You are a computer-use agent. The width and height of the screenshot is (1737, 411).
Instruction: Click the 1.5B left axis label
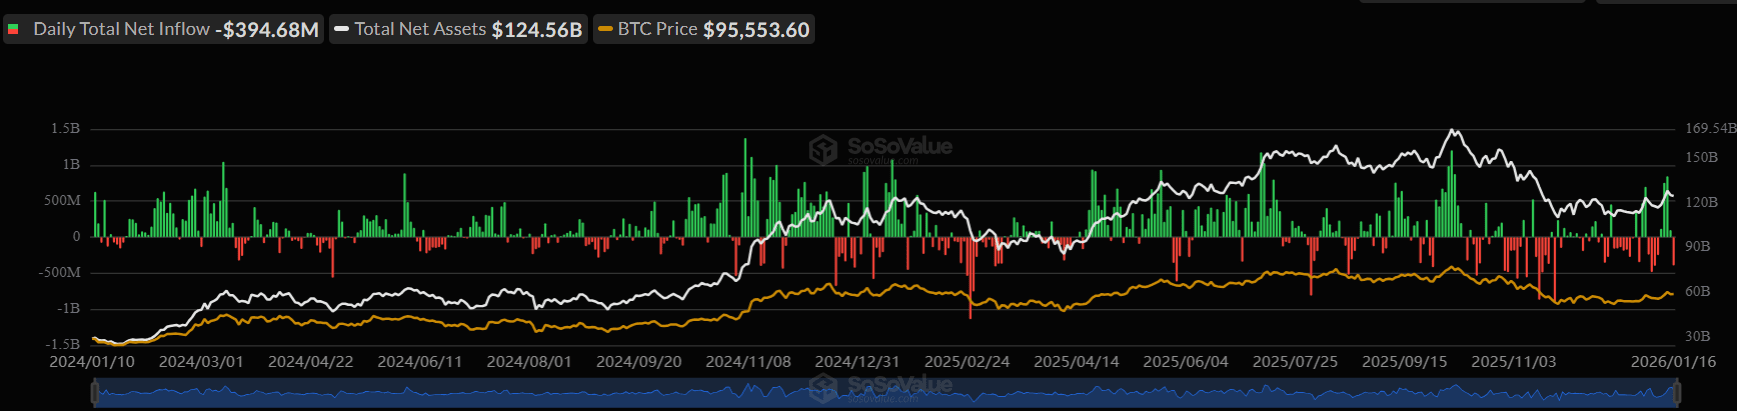click(x=65, y=129)
